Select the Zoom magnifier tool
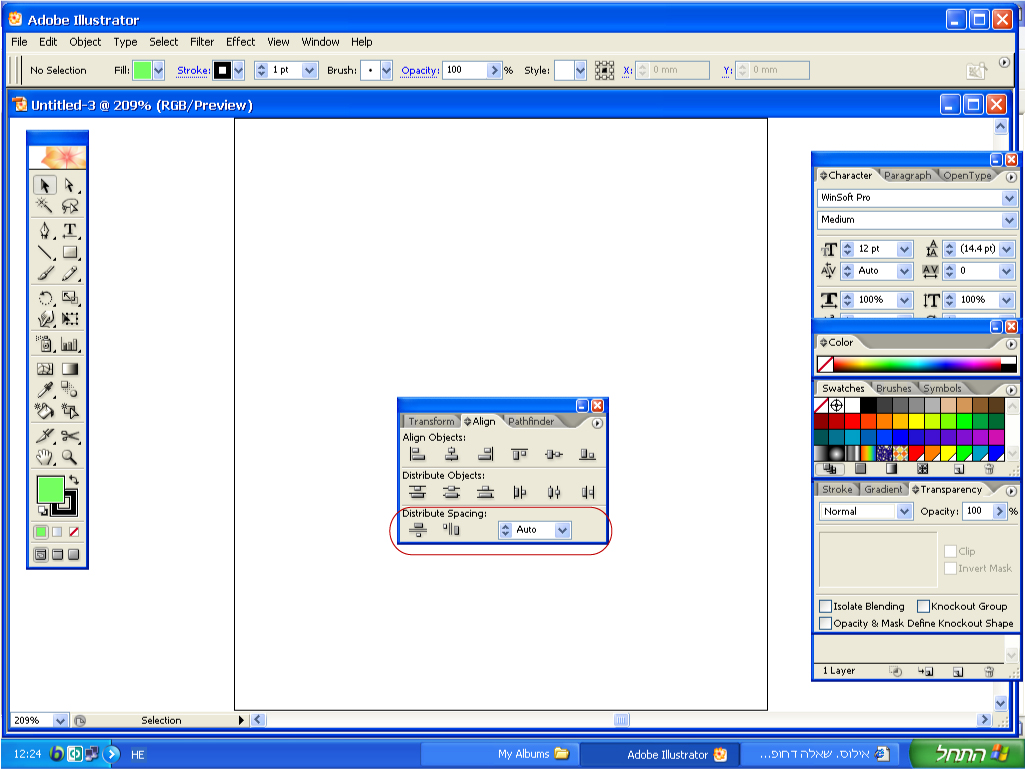Screen dimensions: 1025x769 click(70, 457)
